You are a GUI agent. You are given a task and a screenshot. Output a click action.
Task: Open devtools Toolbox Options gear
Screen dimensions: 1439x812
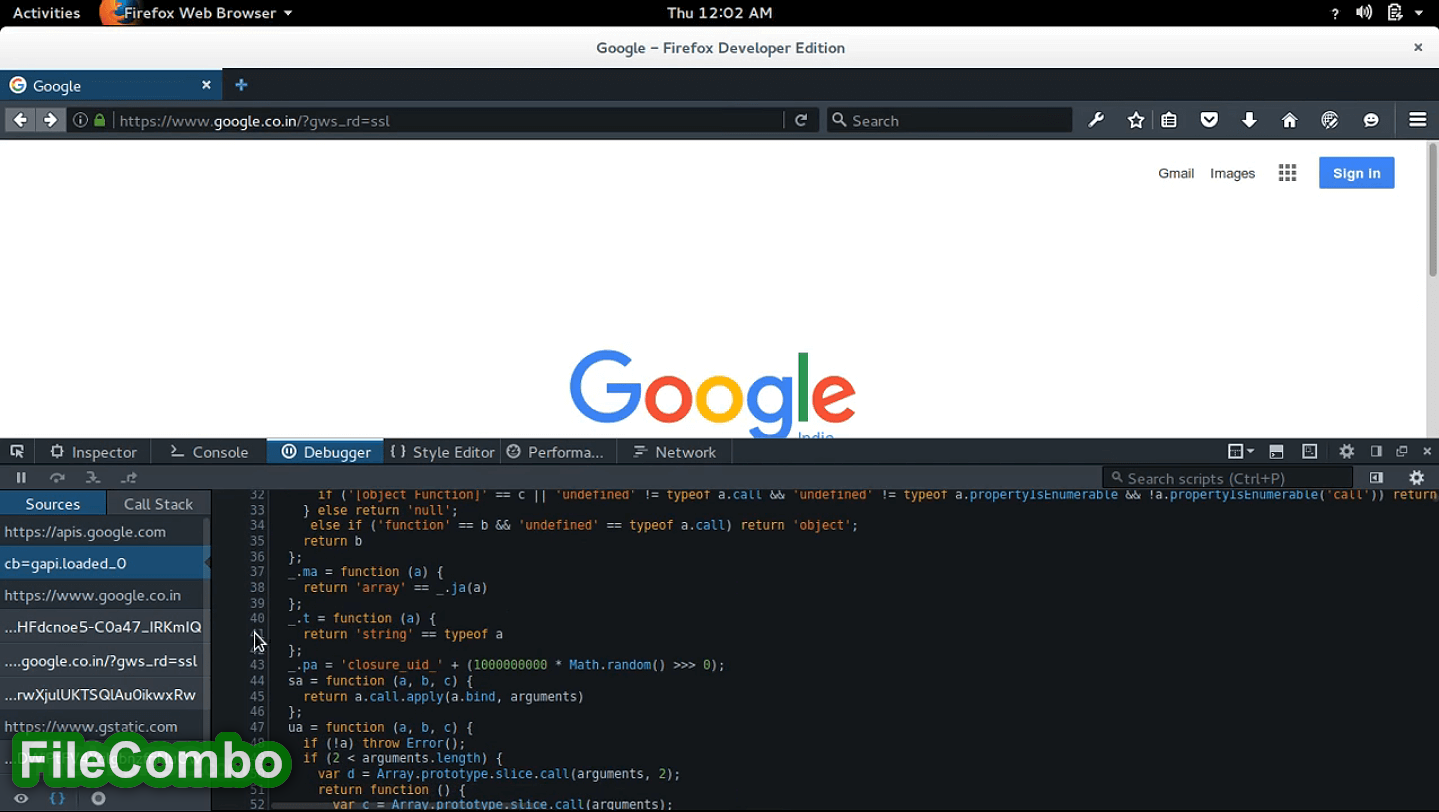(1347, 452)
